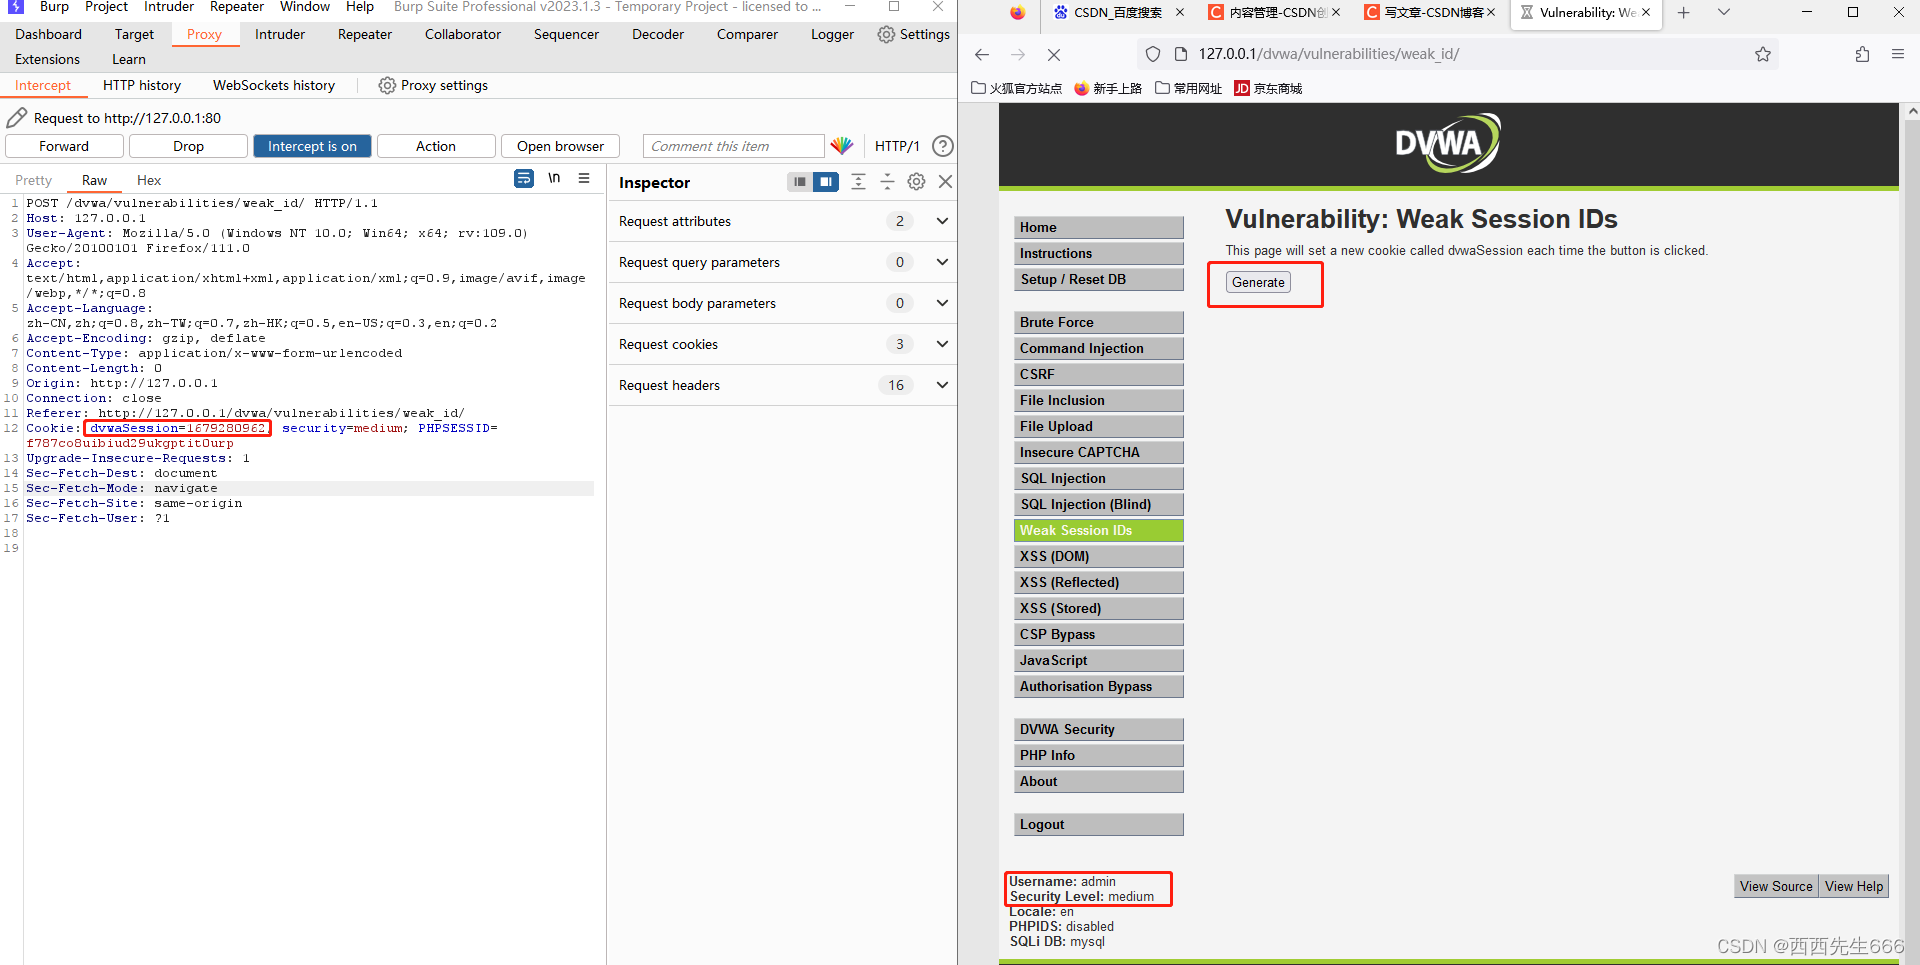The height and width of the screenshot is (965, 1920).
Task: Open Firefox extensions puzzle icon
Action: pyautogui.click(x=1862, y=54)
